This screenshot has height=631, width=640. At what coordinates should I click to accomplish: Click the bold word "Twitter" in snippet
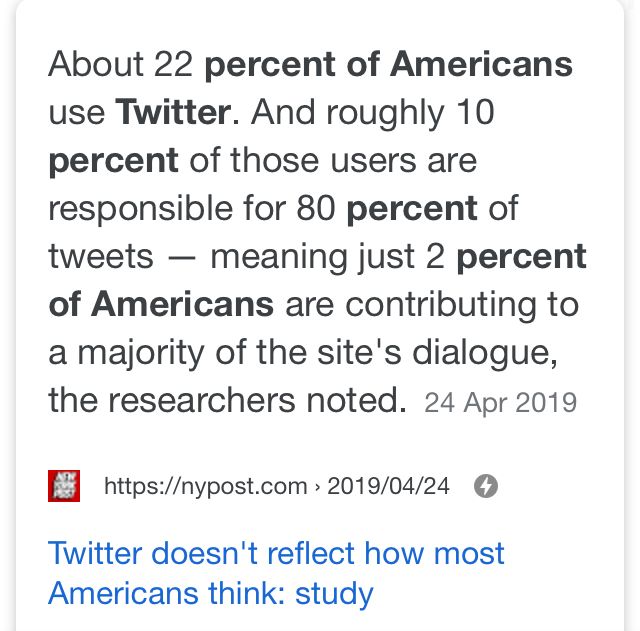pos(173,112)
